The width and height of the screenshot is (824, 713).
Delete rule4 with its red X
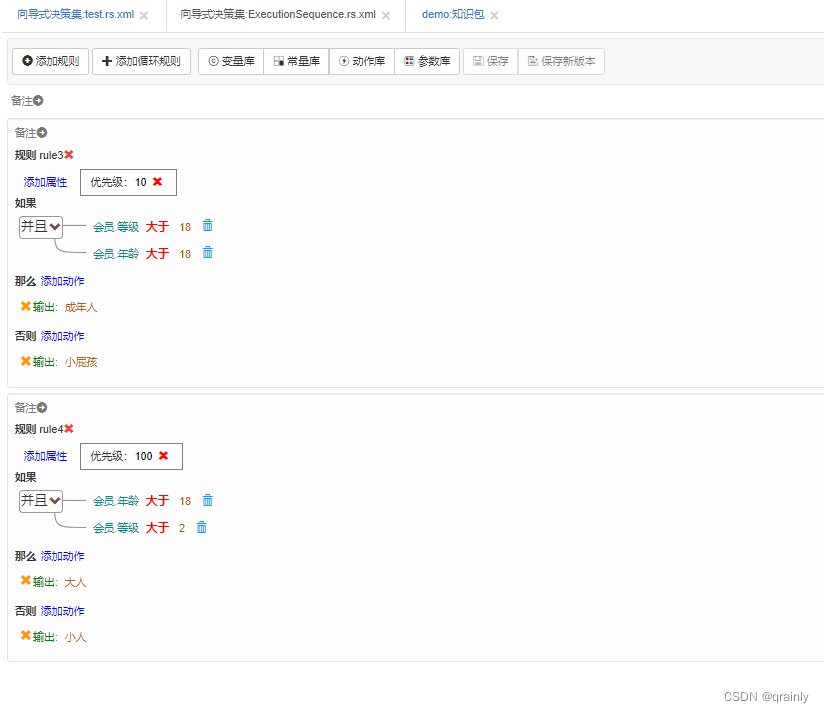(69, 429)
